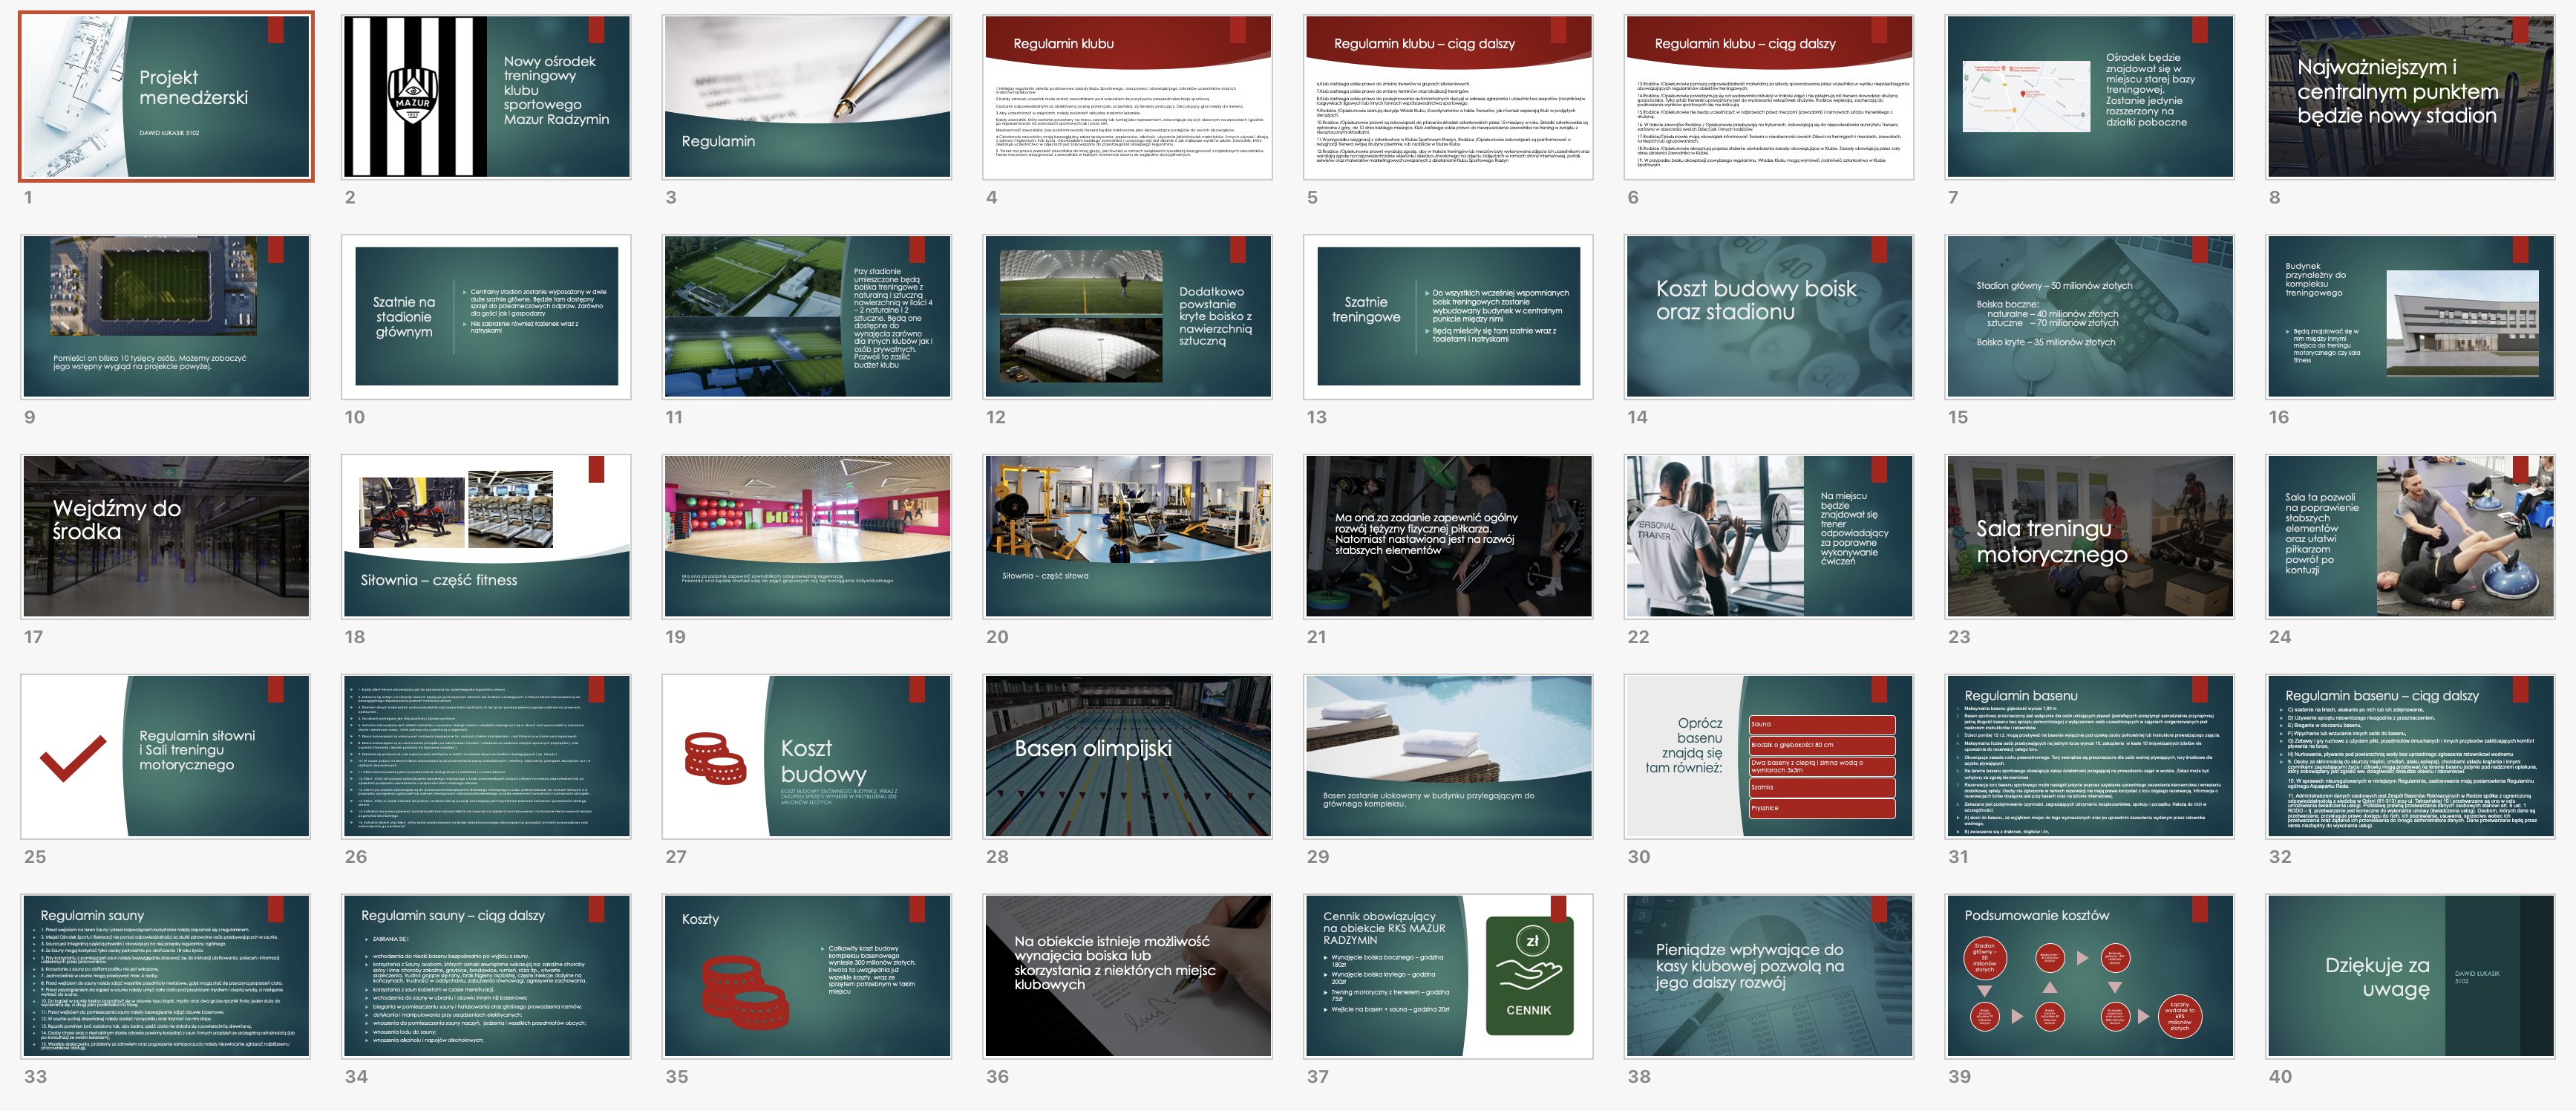
Task: Open slide 3 titled Regulamin
Action: (807, 97)
